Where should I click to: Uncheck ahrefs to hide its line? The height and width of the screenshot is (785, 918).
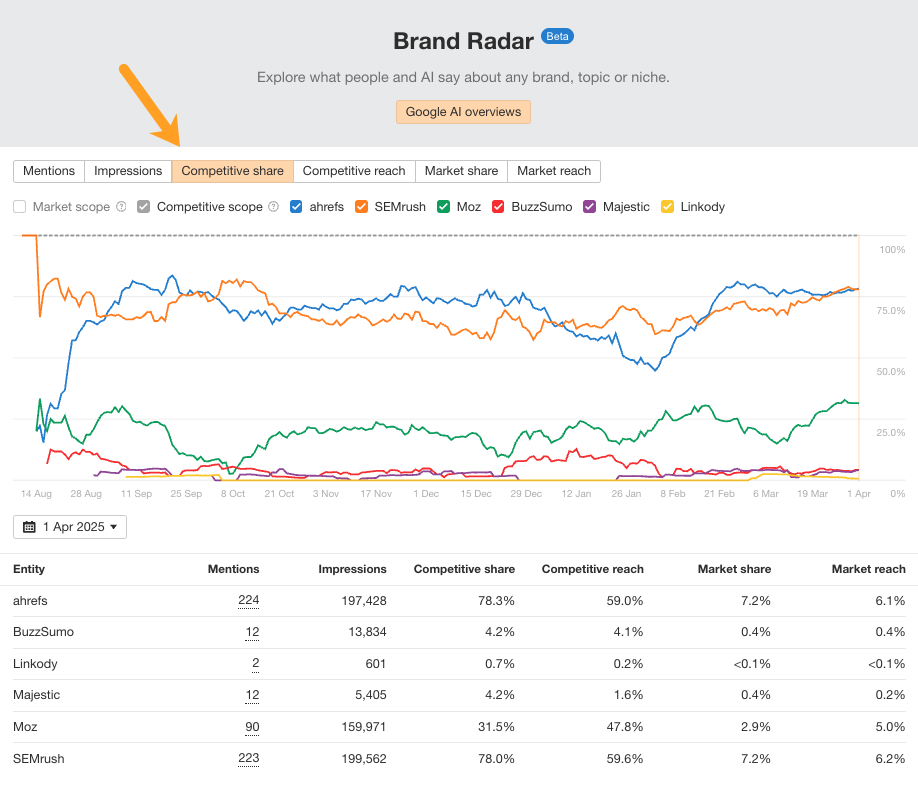tap(296, 207)
